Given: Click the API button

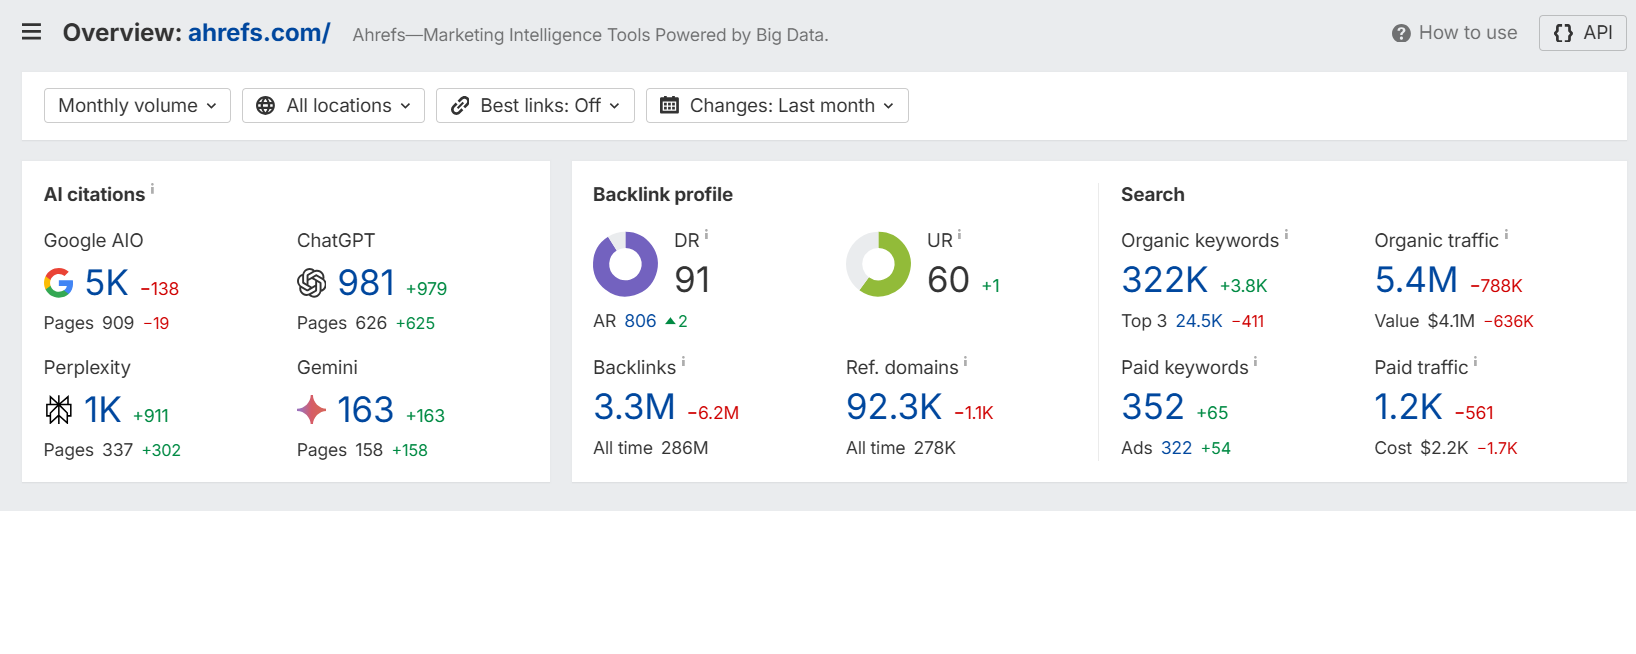Looking at the screenshot, I should (x=1582, y=33).
